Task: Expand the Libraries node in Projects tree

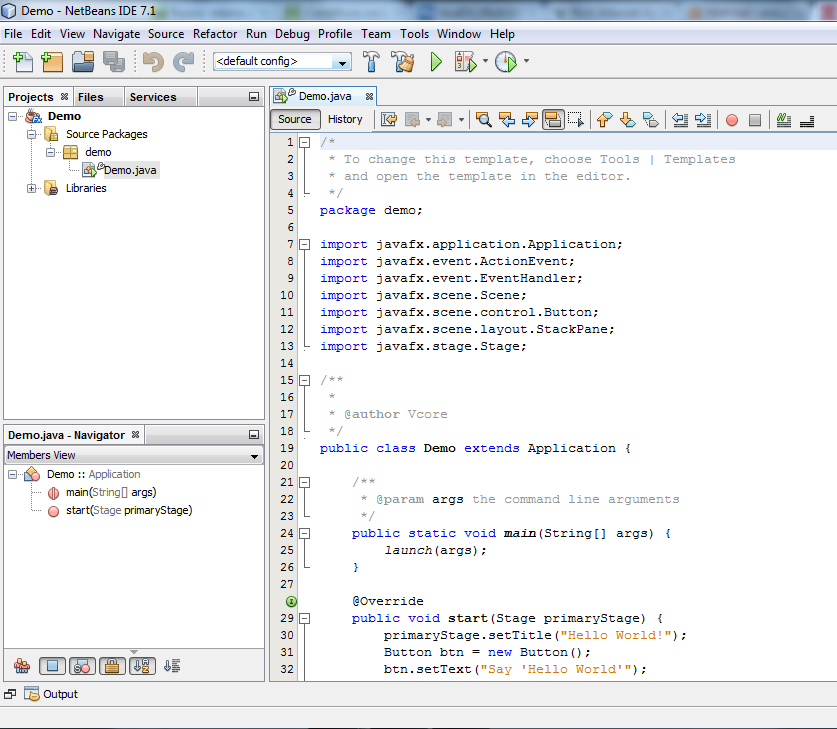Action: click(31, 188)
